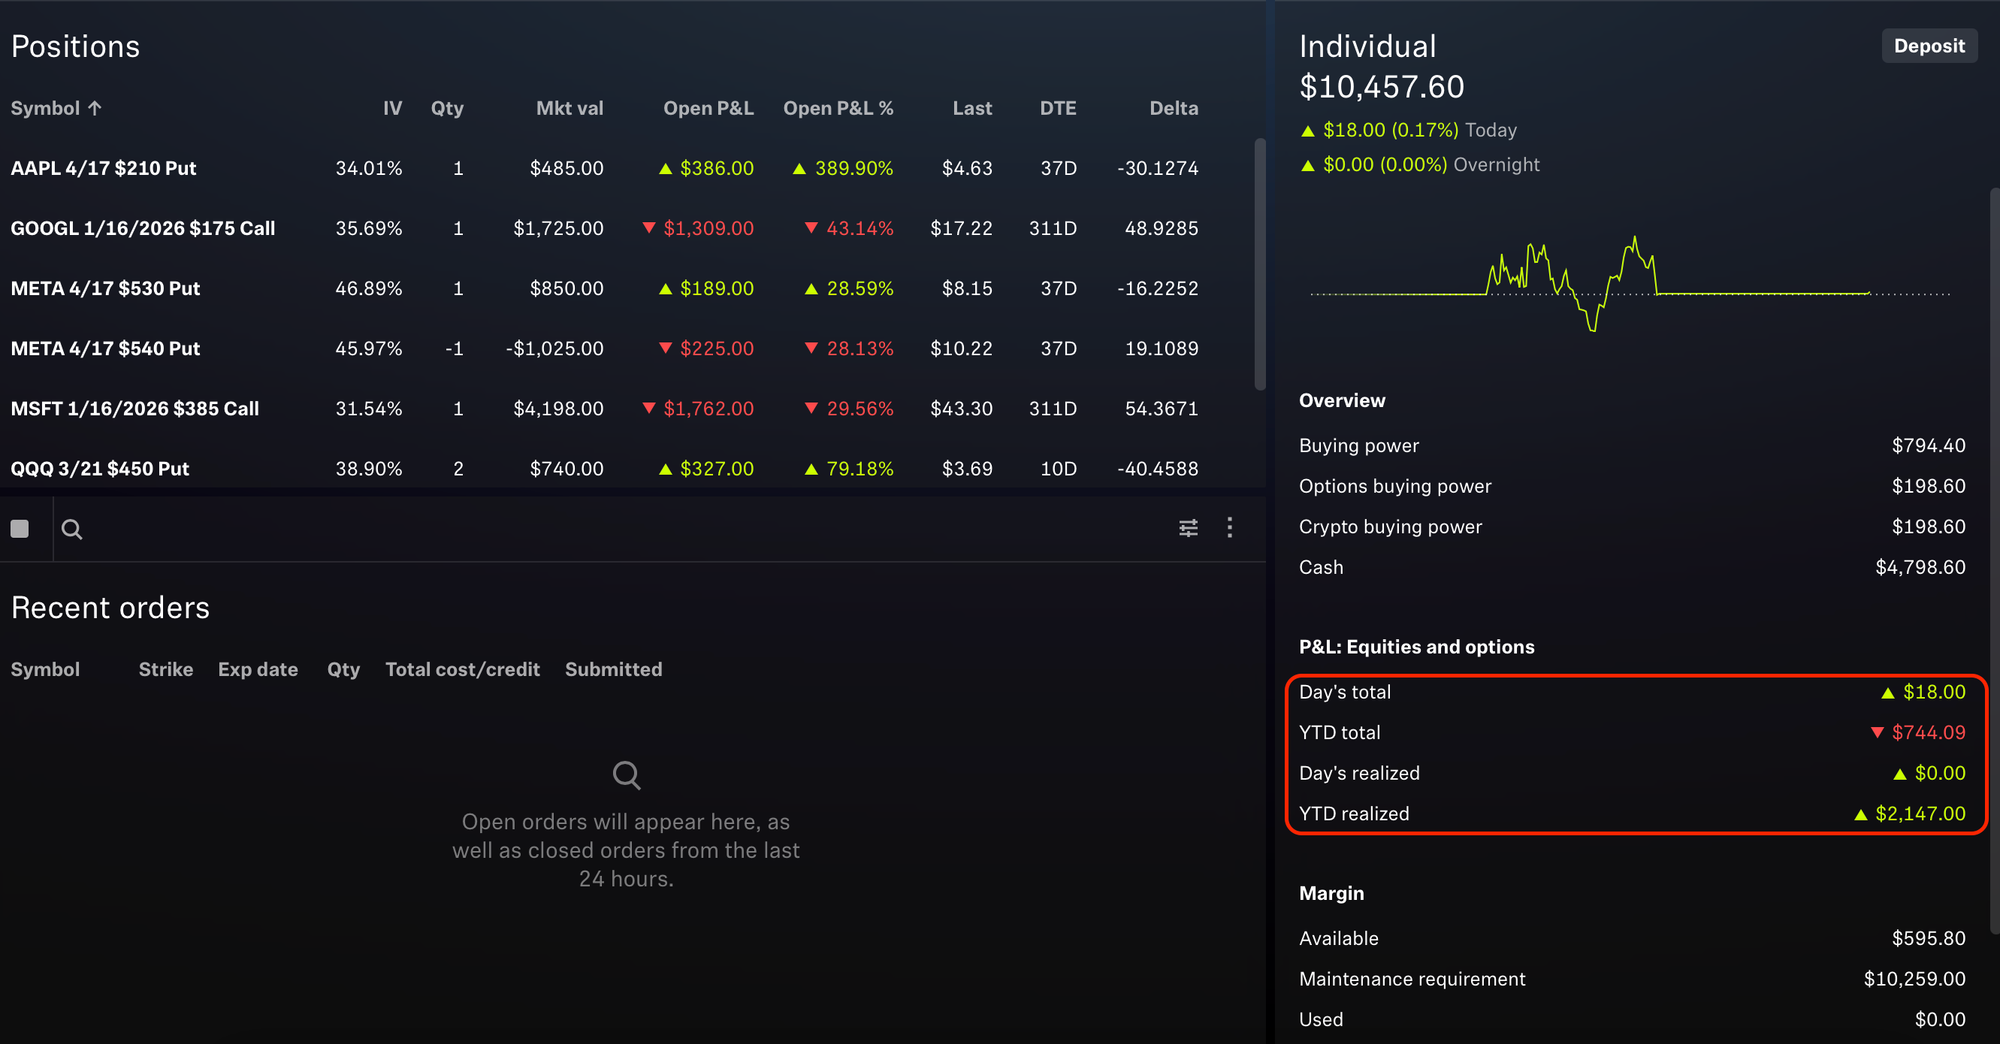Click the Options buying power row label
The width and height of the screenshot is (2000, 1044).
point(1395,486)
